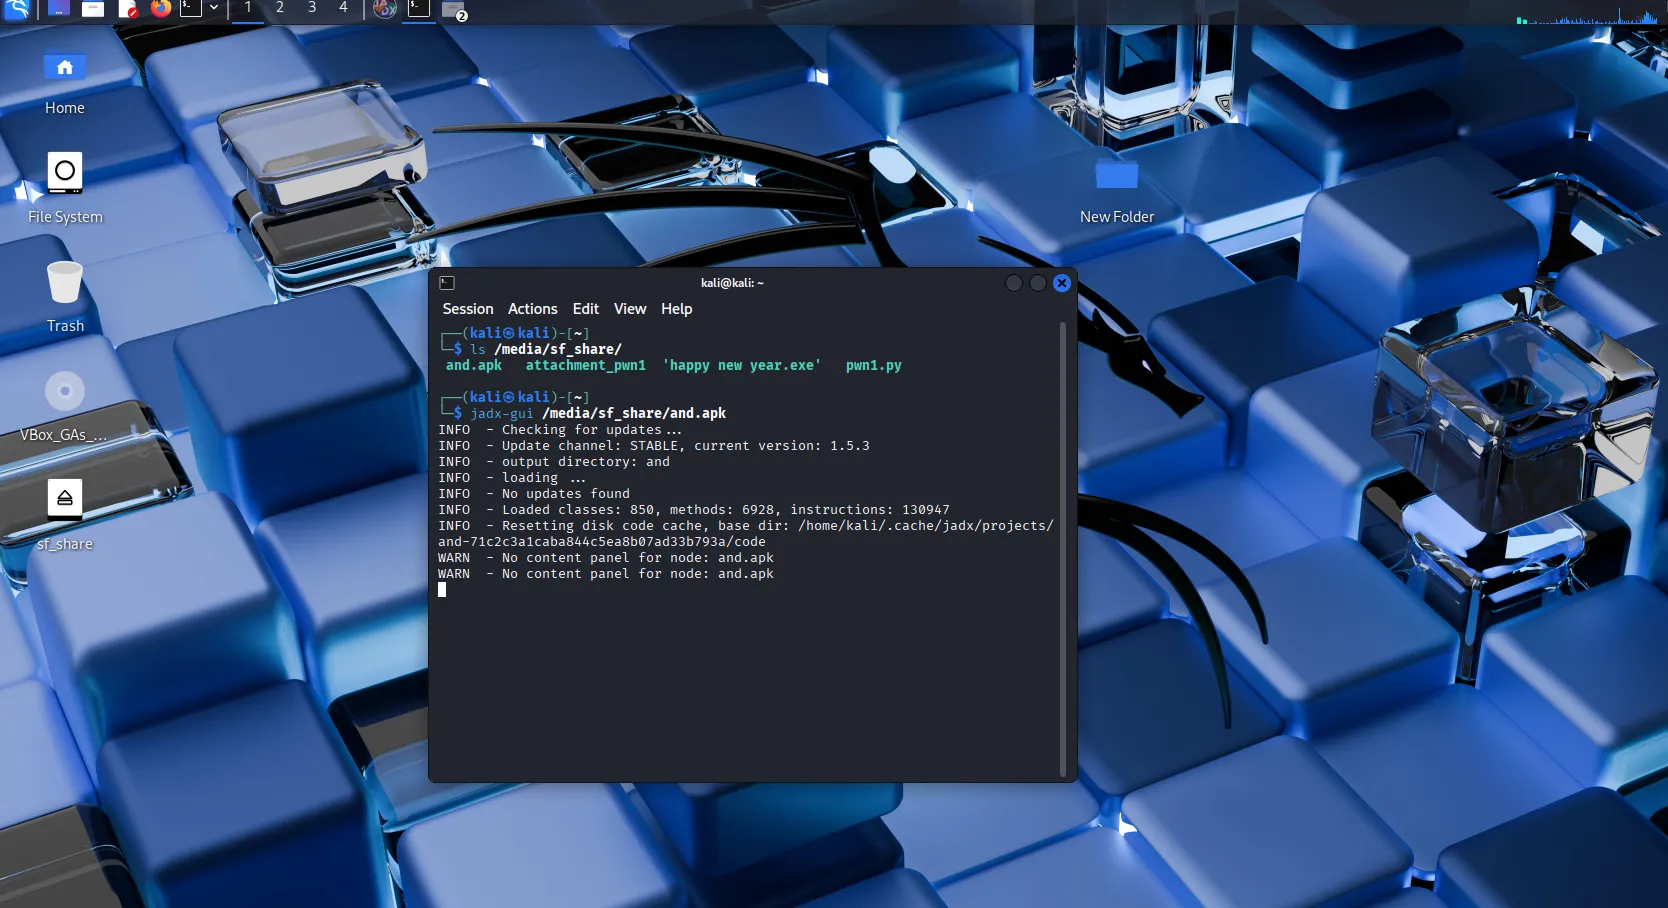Open the file manager from the taskbar
Viewport: 1668px width, 908px height.
[93, 10]
